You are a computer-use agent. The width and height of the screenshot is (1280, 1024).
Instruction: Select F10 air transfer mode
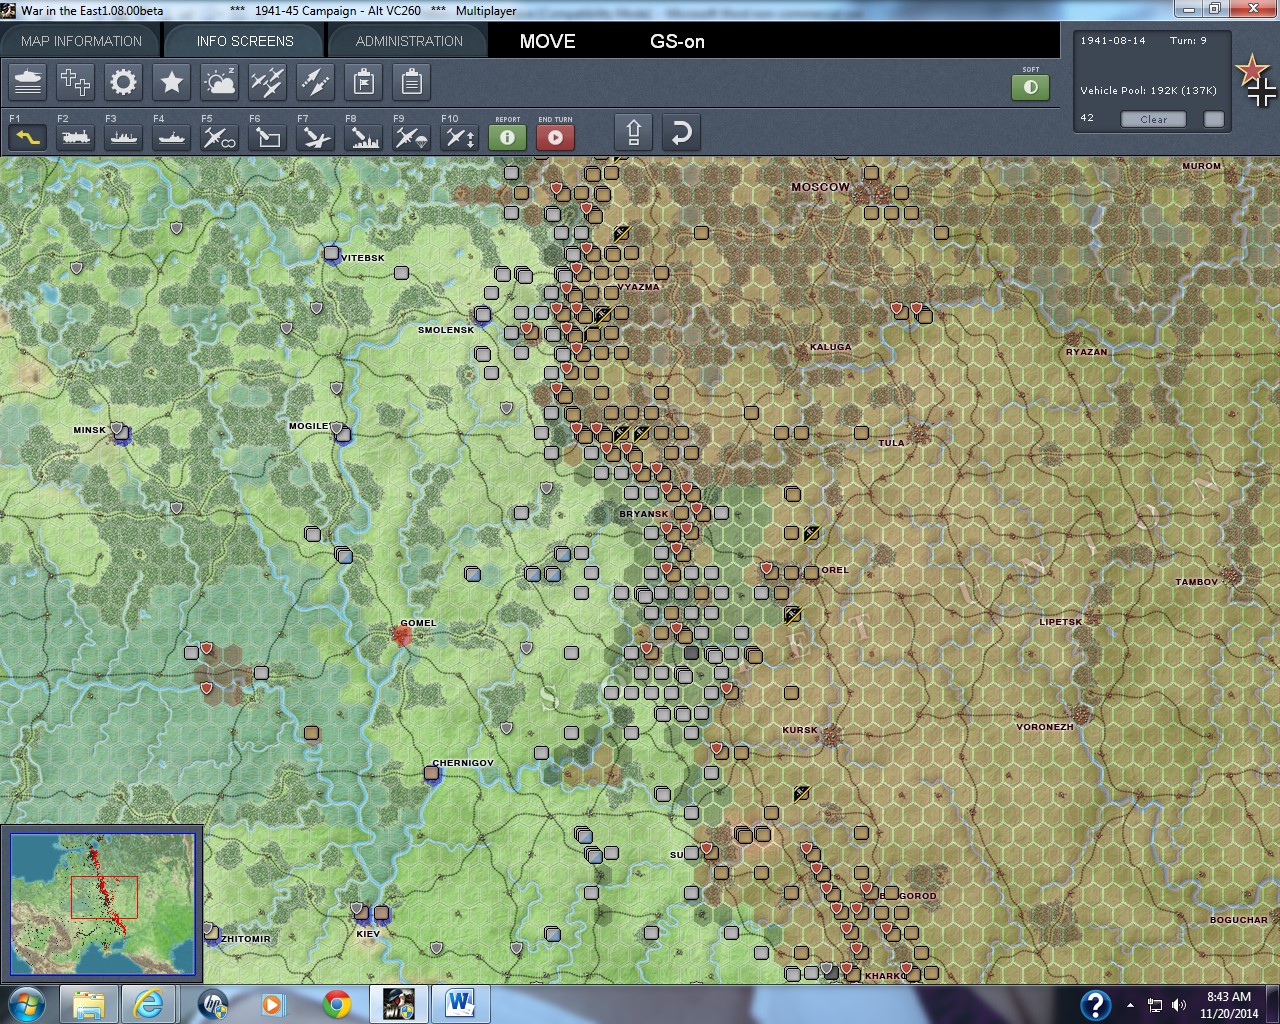tap(460, 137)
